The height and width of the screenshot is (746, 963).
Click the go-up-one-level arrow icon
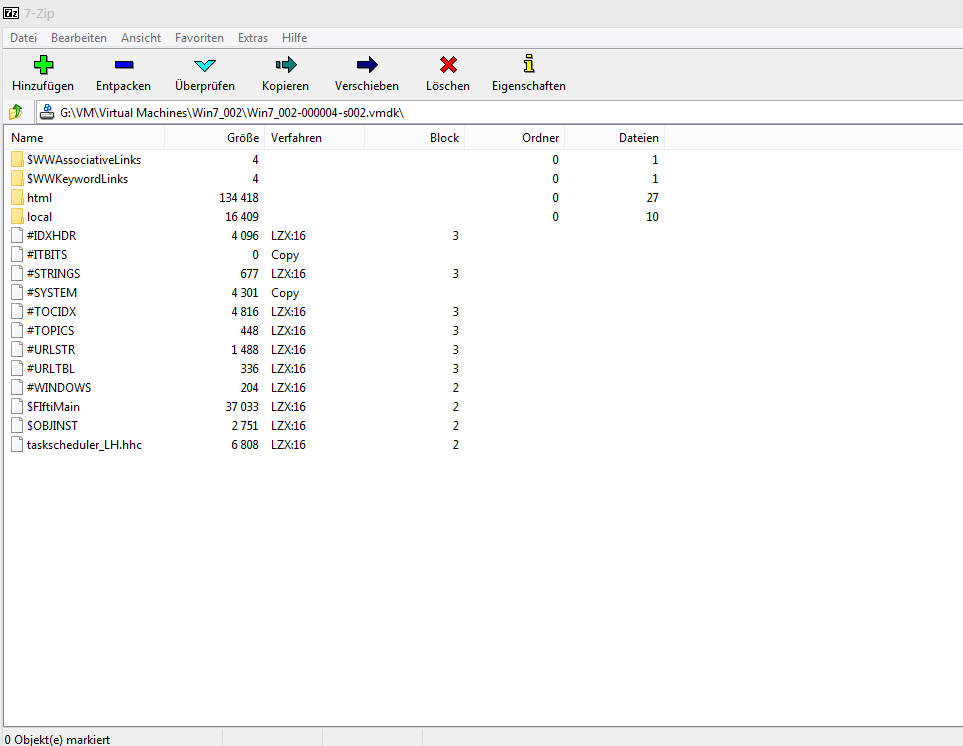click(x=15, y=112)
